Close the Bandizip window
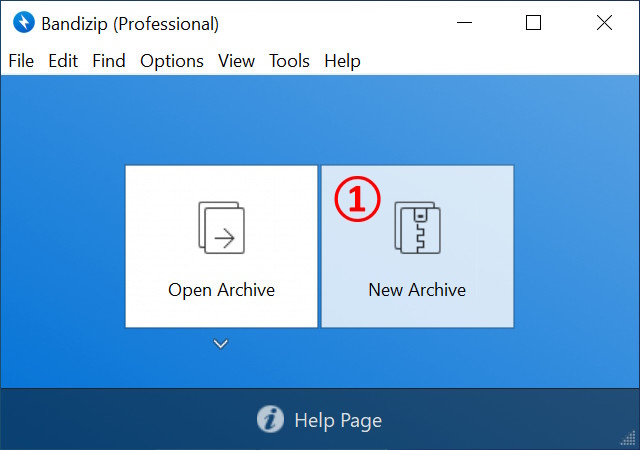Image resolution: width=640 pixels, height=450 pixels. pyautogui.click(x=603, y=23)
